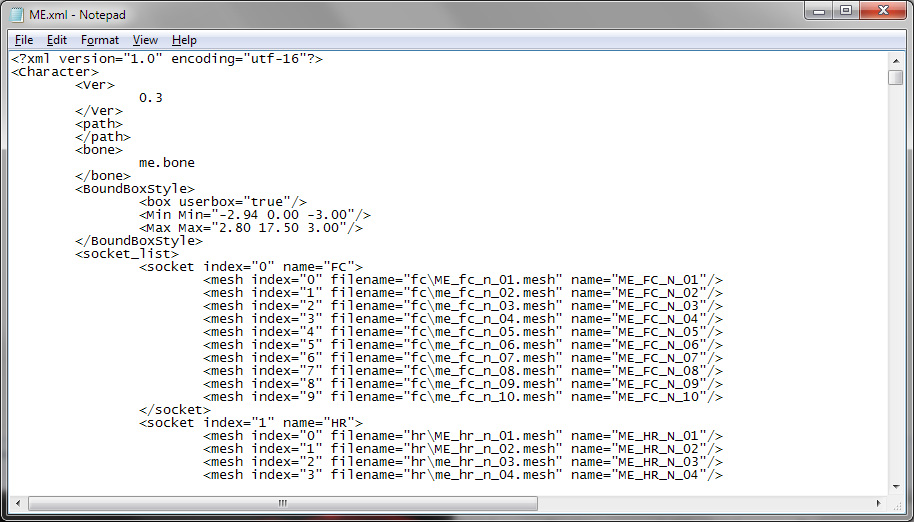The height and width of the screenshot is (522, 914).
Task: Click the horizontal scrollbar right arrow
Action: pos(878,503)
